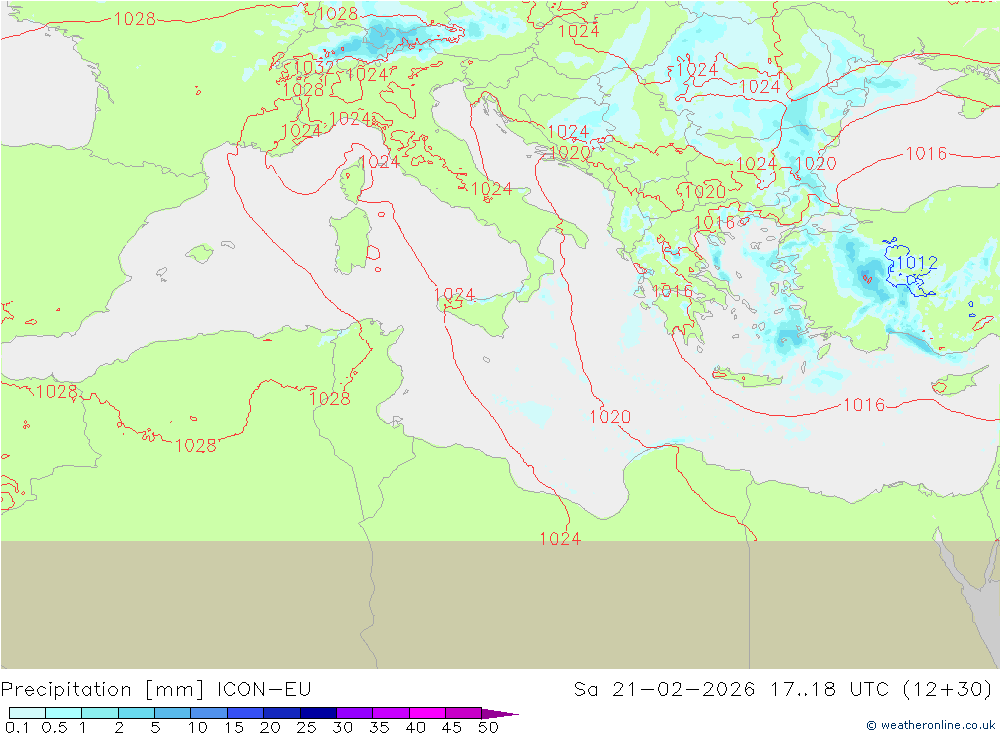Click the weatheronline.co.uk copyright link

(x=930, y=725)
